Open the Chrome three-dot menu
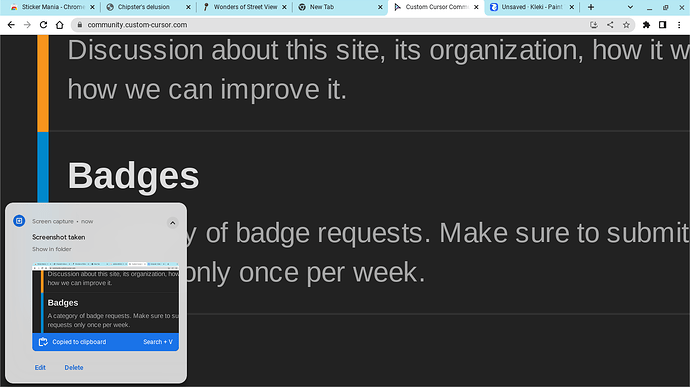The width and height of the screenshot is (690, 387). click(x=679, y=25)
